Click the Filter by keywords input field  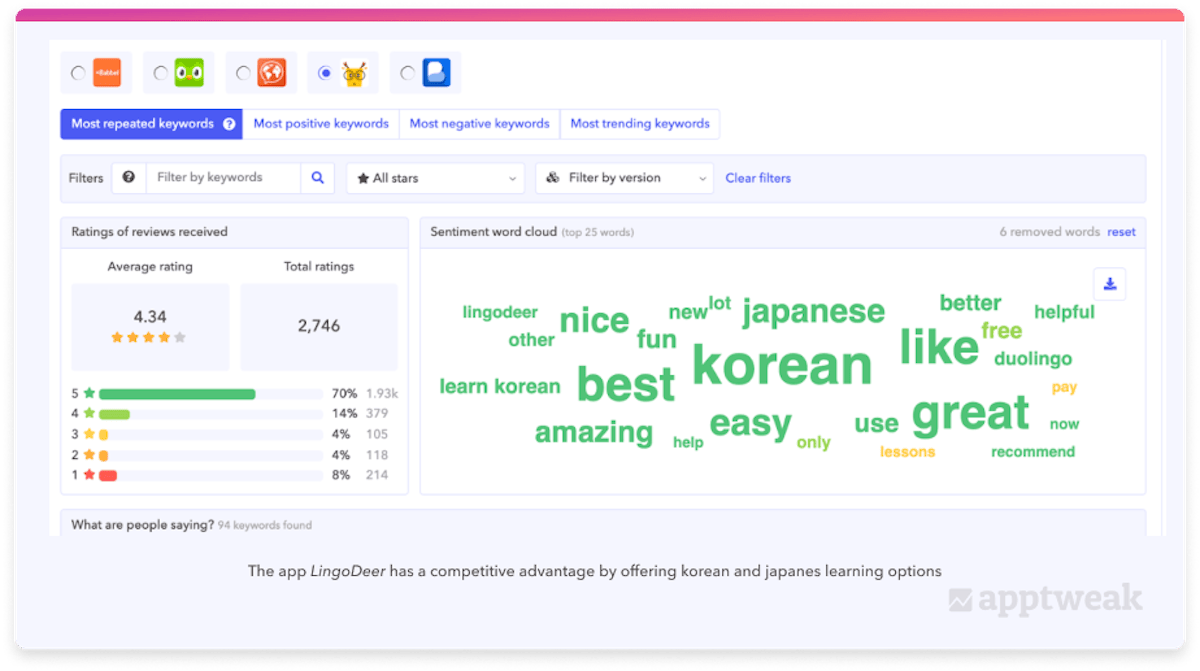coord(222,178)
